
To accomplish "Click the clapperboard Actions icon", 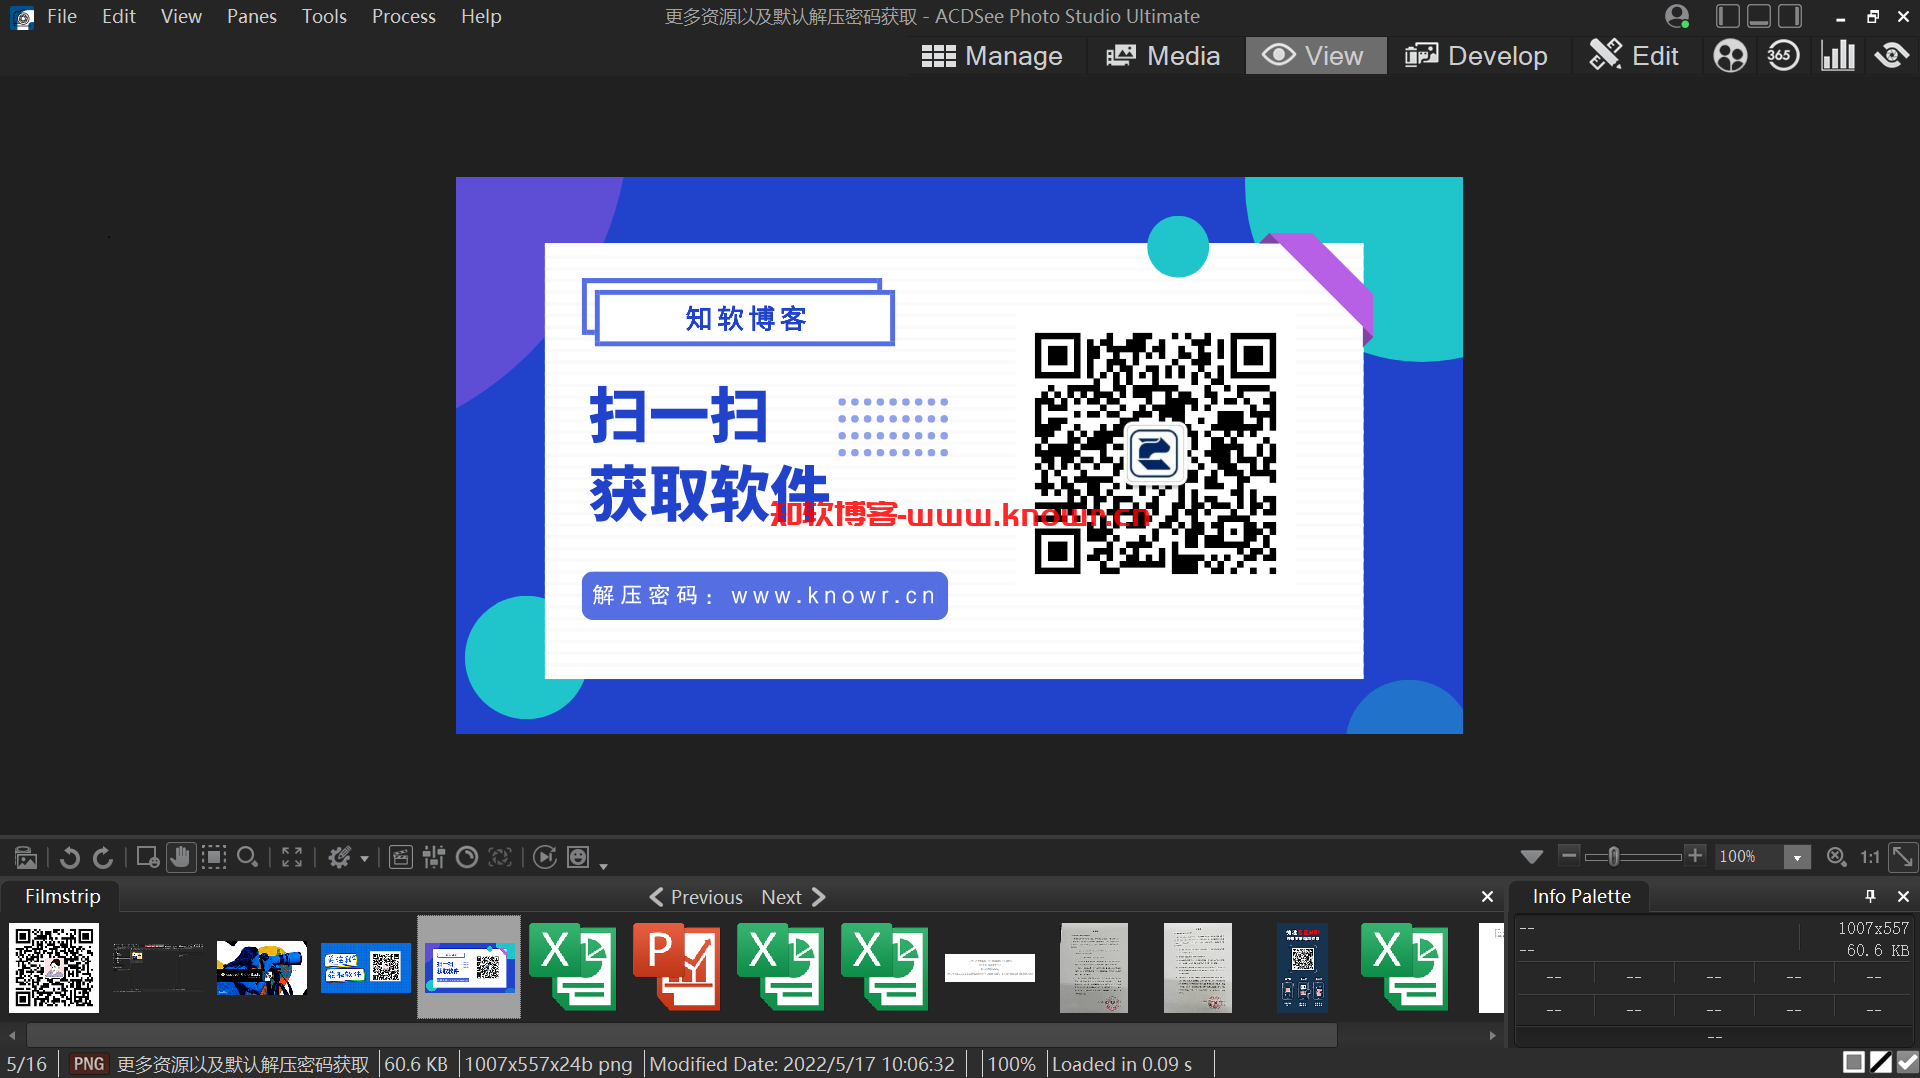I will [x=400, y=857].
